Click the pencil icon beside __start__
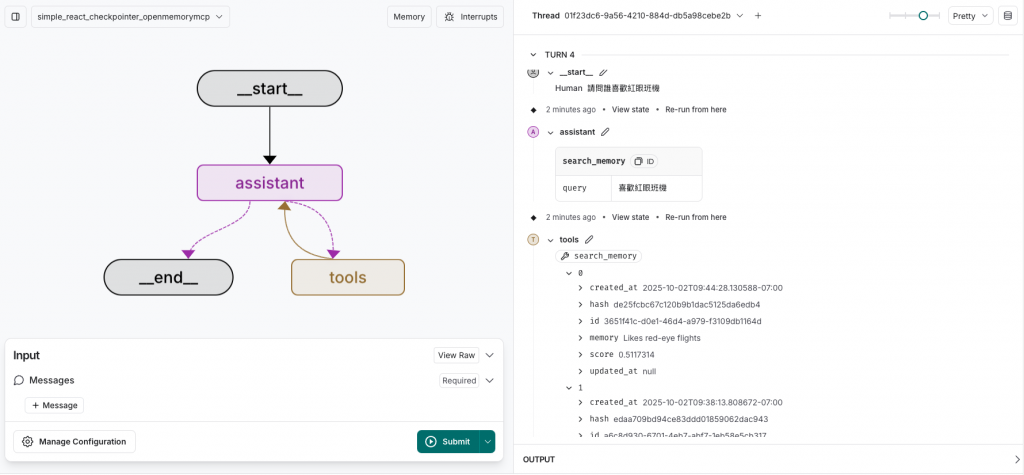Viewport: 1024px width, 475px height. click(603, 73)
